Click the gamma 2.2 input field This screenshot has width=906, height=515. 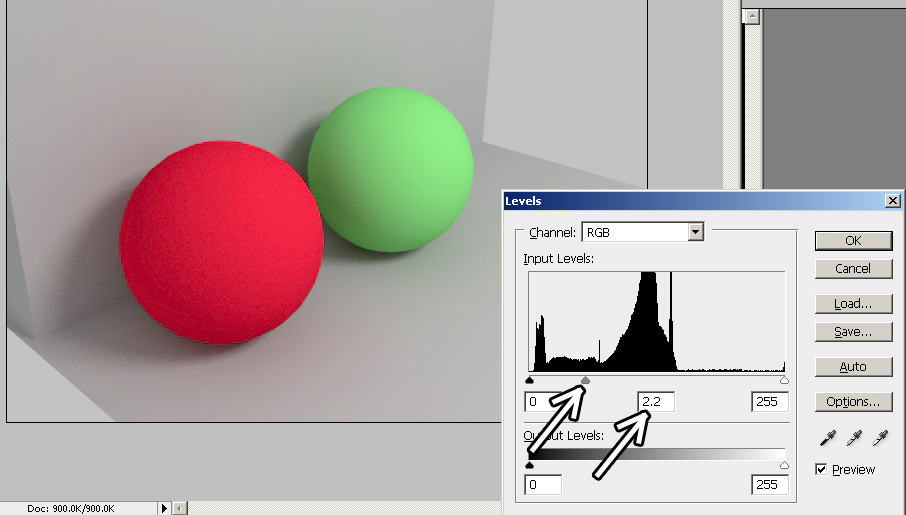coord(656,402)
